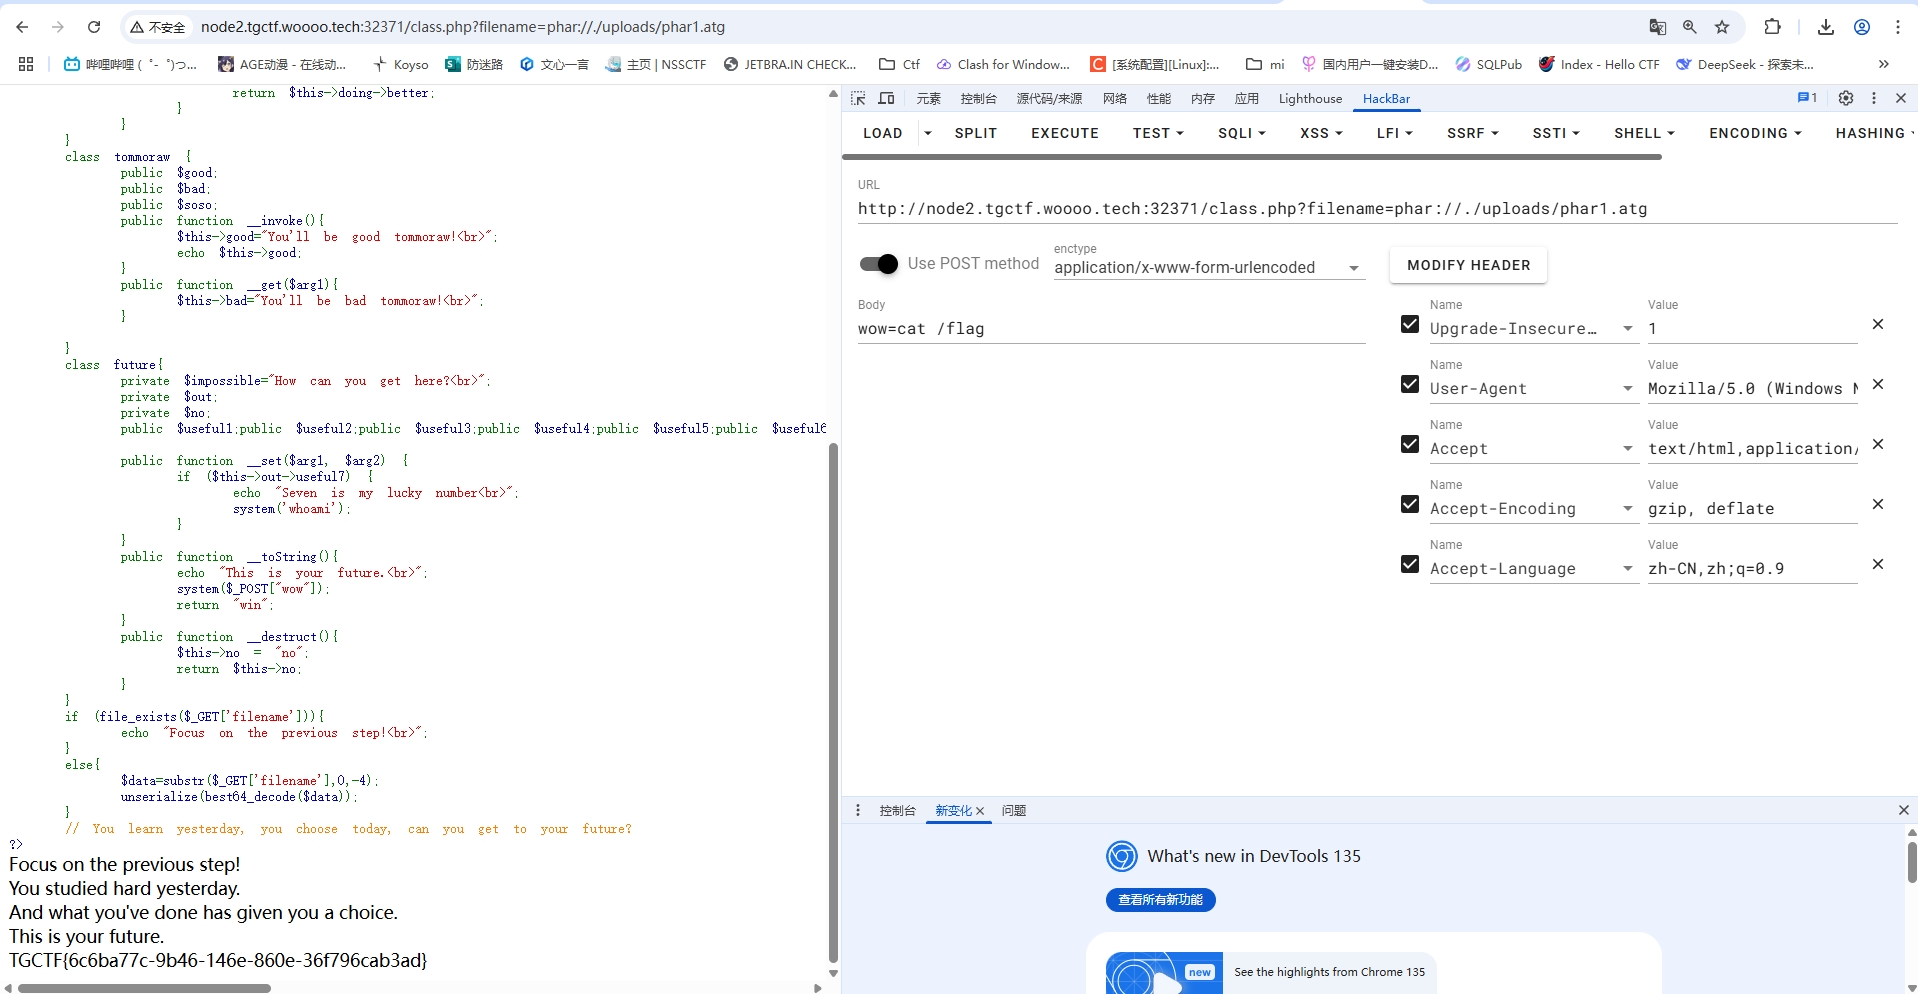The height and width of the screenshot is (994, 1918).
Task: Uncheck the User-Agent header checkbox
Action: click(x=1410, y=384)
